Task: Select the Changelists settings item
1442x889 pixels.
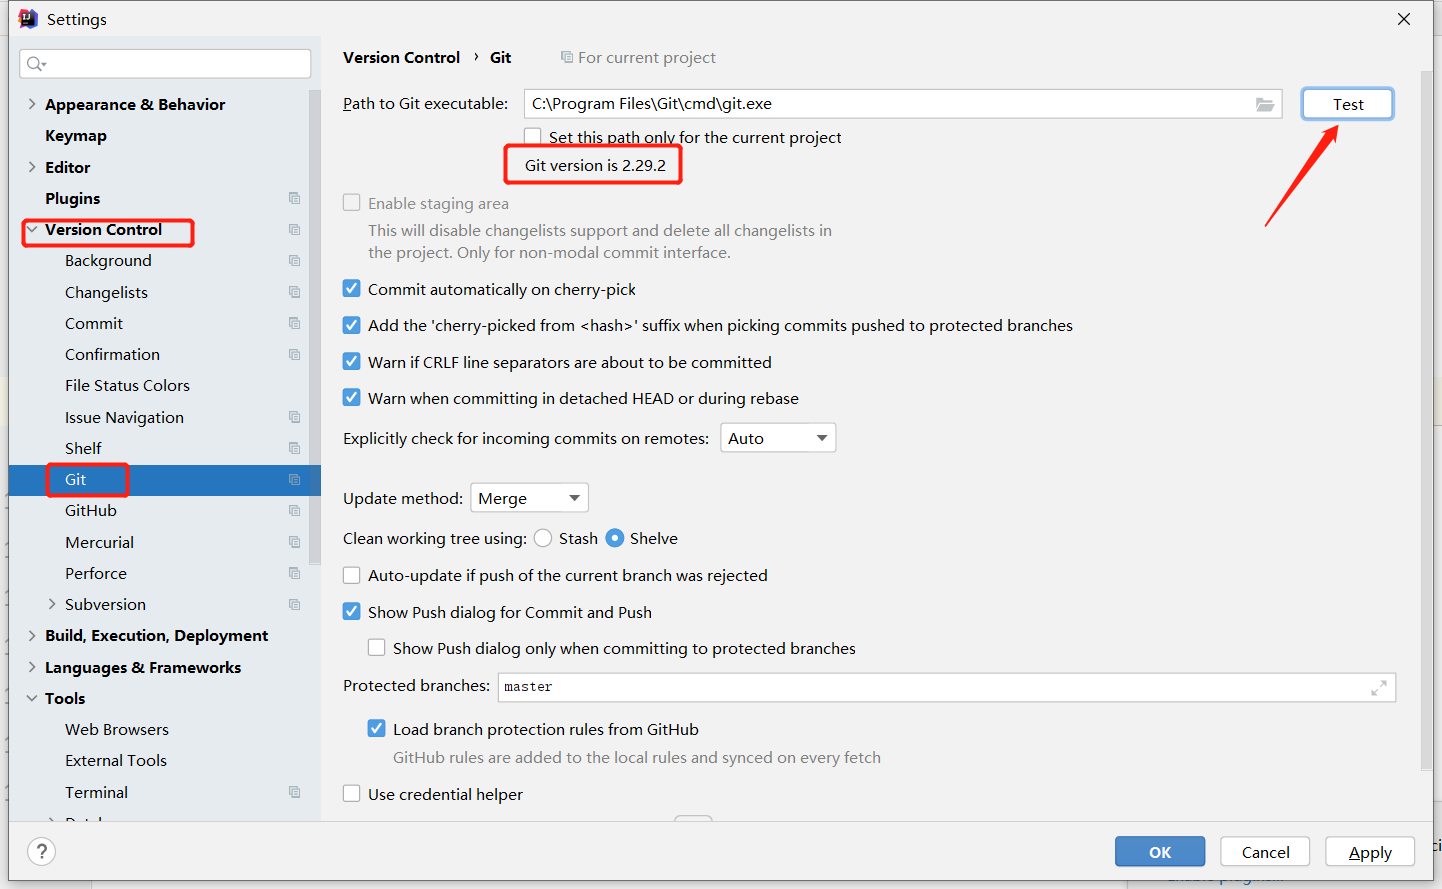Action: pyautogui.click(x=106, y=292)
